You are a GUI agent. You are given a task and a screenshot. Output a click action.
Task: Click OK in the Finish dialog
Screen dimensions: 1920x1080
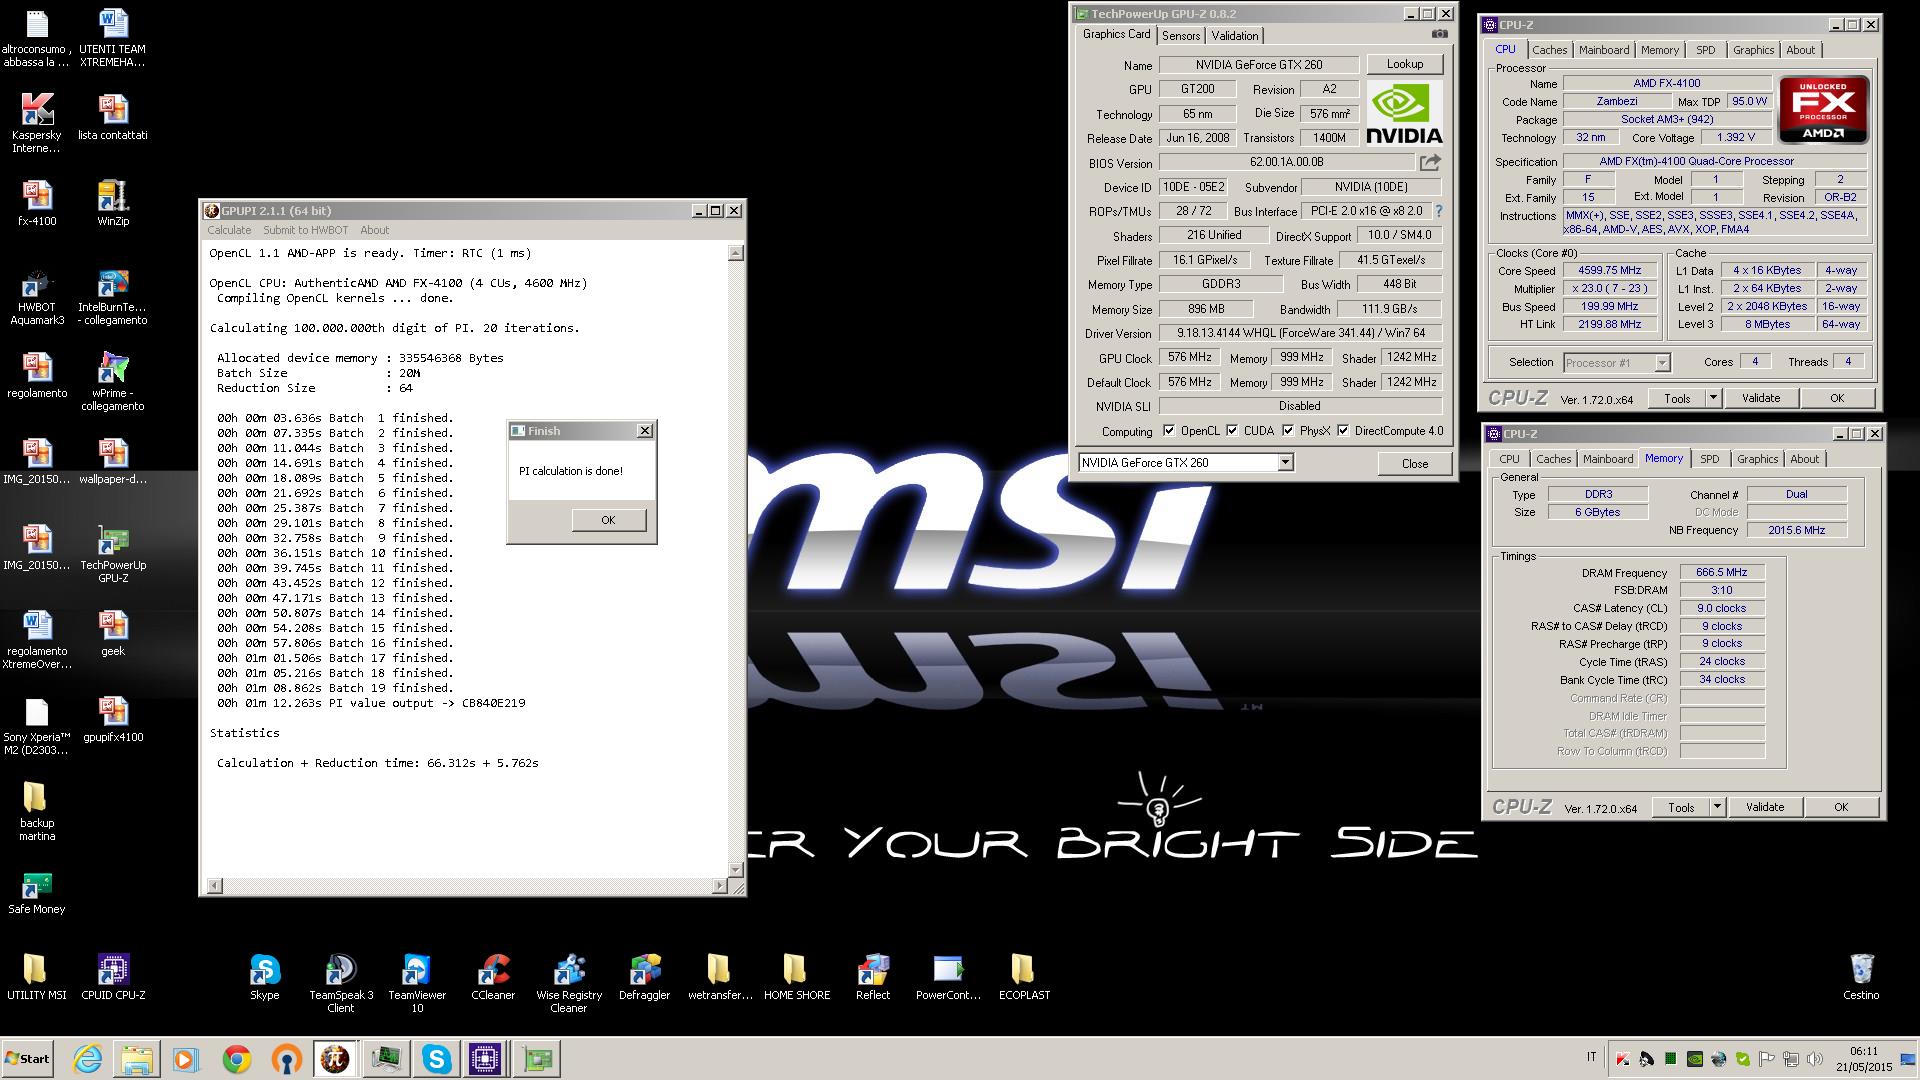click(608, 520)
